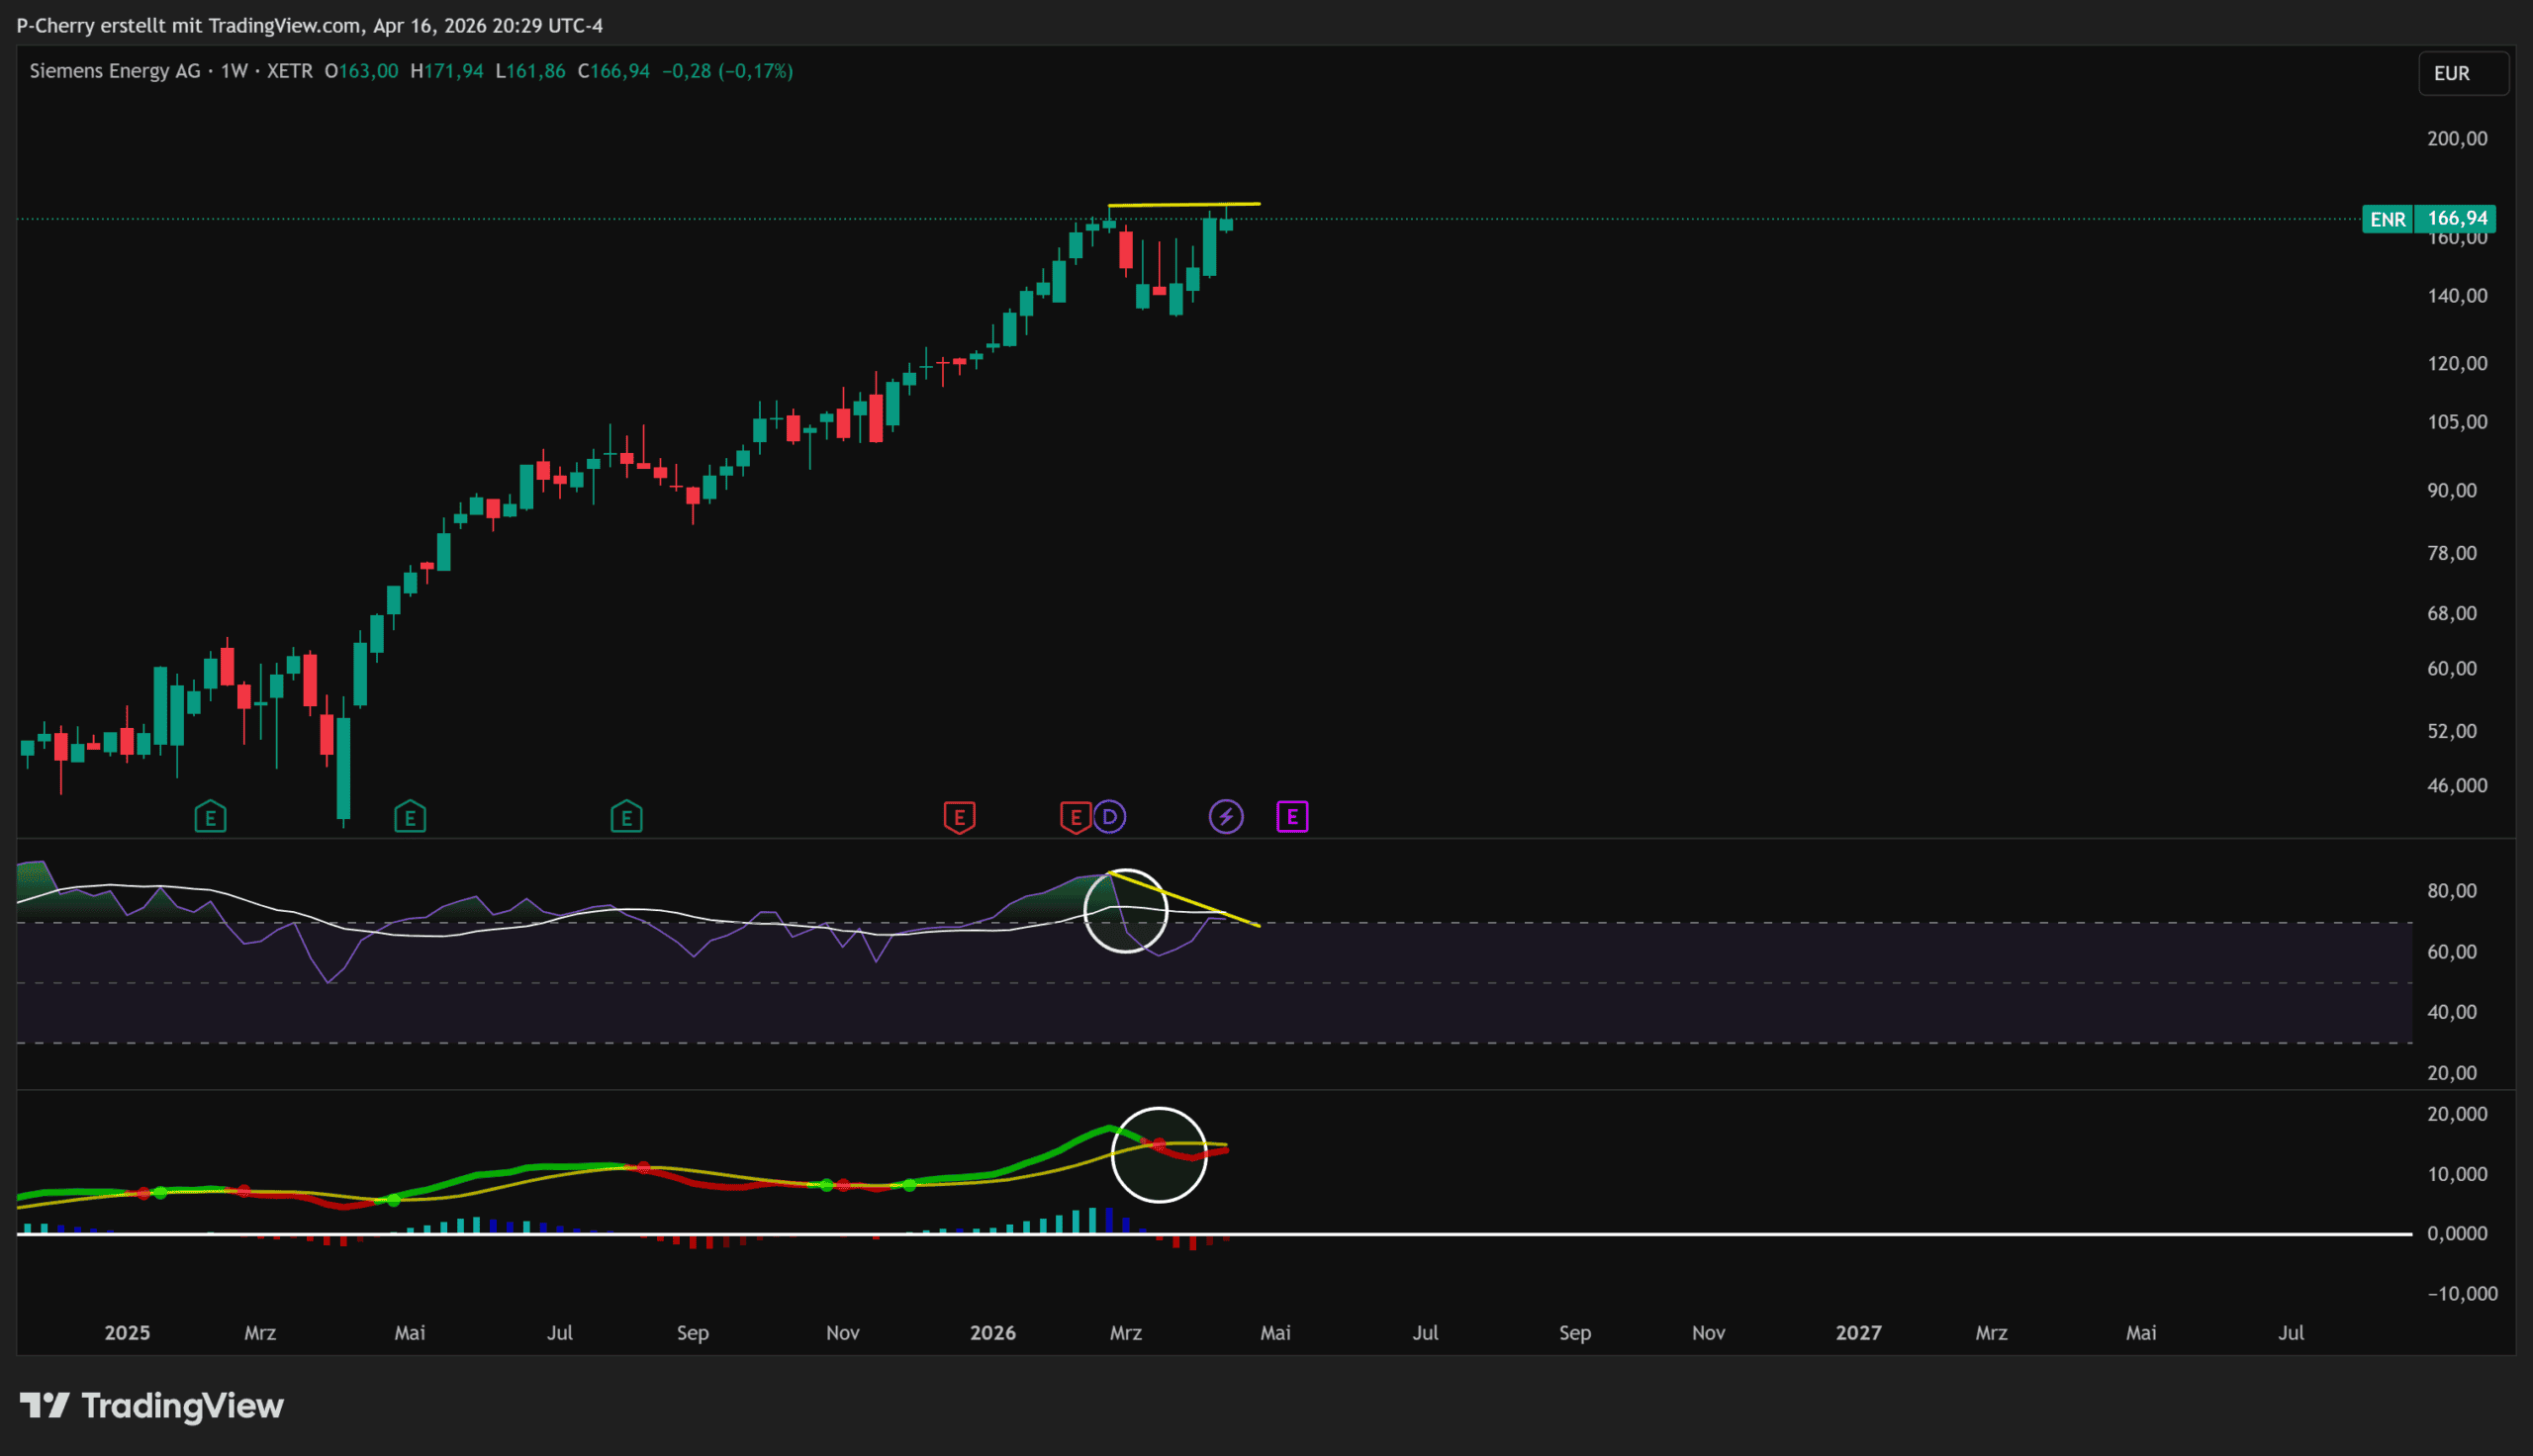Open the EUR currency selector
This screenshot has height=1456, width=2533.
2462,73
